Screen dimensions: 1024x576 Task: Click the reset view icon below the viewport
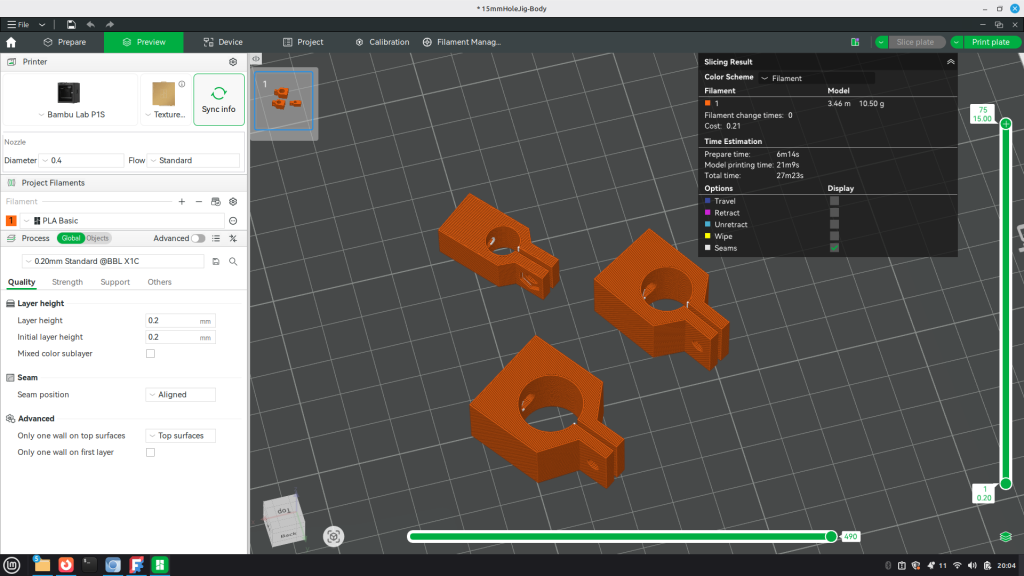point(333,537)
